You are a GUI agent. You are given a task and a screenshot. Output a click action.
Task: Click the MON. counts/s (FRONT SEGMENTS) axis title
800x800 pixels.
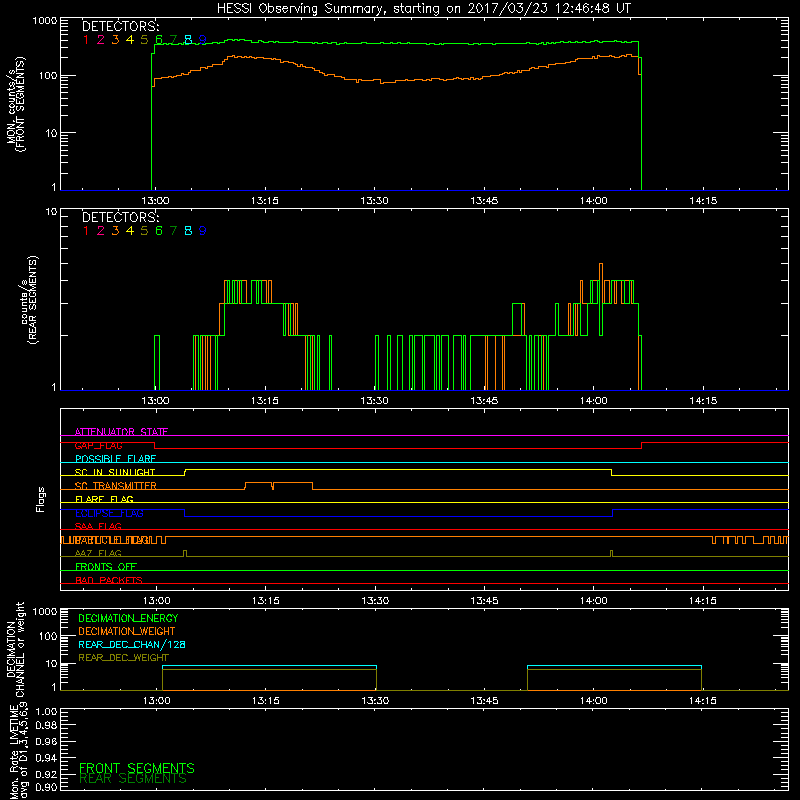pos(15,104)
